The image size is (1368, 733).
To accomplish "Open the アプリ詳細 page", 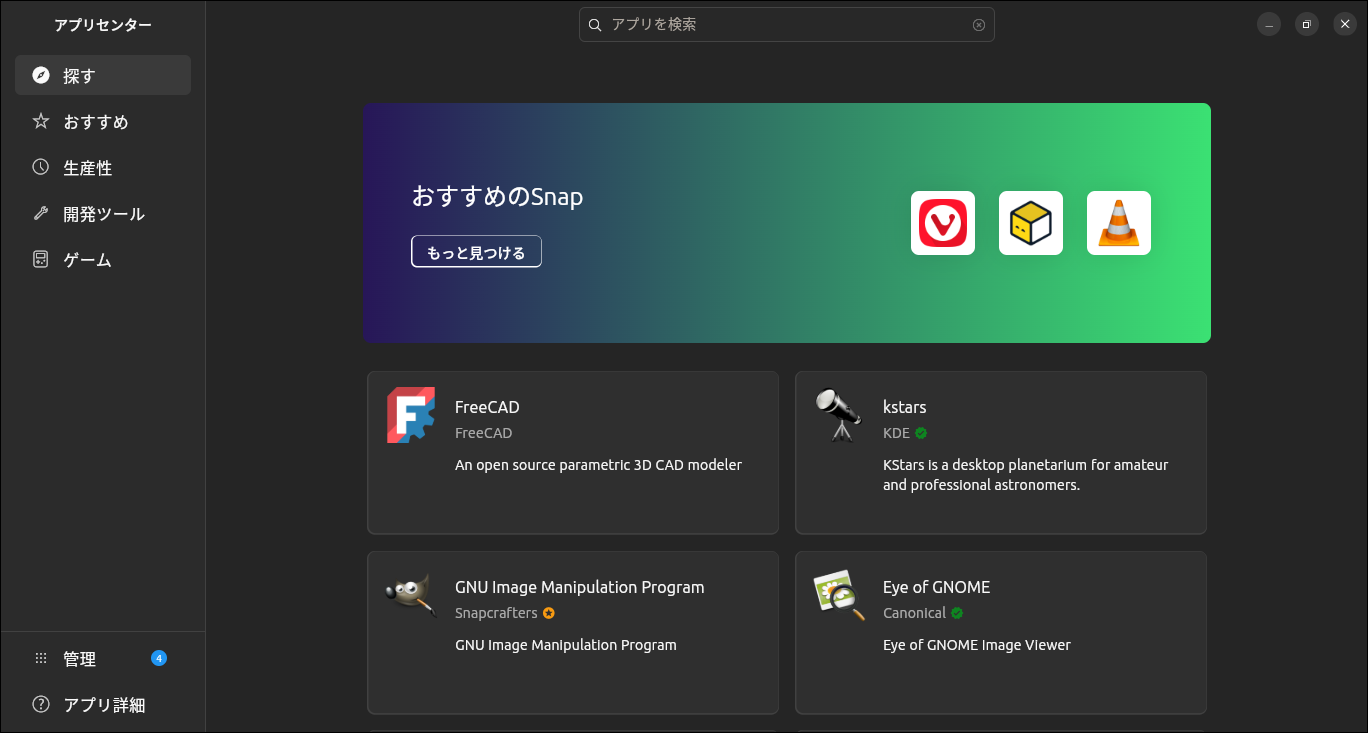I will (103, 704).
